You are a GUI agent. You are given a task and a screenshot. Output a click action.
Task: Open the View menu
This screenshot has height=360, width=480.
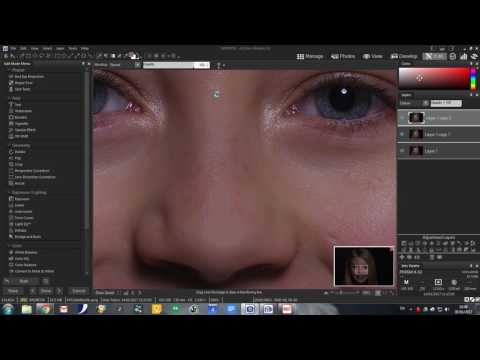pyautogui.click(x=34, y=48)
